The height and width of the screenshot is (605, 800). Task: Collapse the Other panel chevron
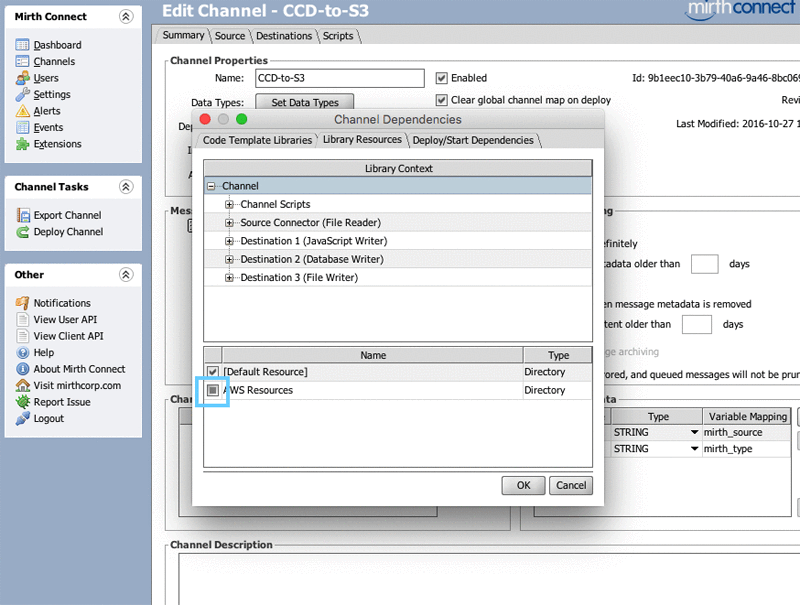tap(126, 275)
